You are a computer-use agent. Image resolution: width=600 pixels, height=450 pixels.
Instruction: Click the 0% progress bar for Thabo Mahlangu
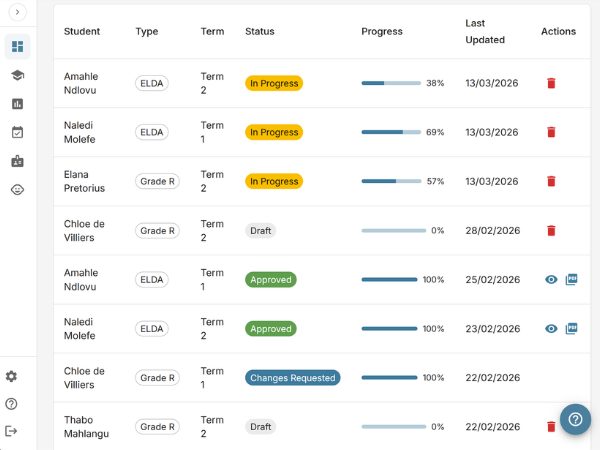click(394, 427)
